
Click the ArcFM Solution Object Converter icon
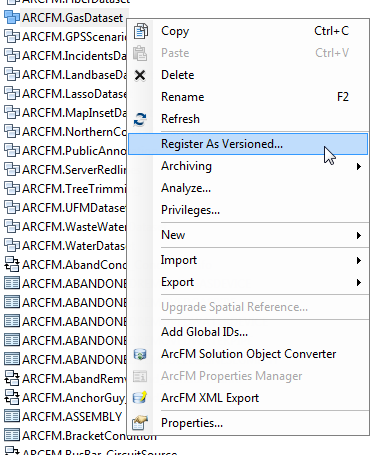pyautogui.click(x=140, y=354)
